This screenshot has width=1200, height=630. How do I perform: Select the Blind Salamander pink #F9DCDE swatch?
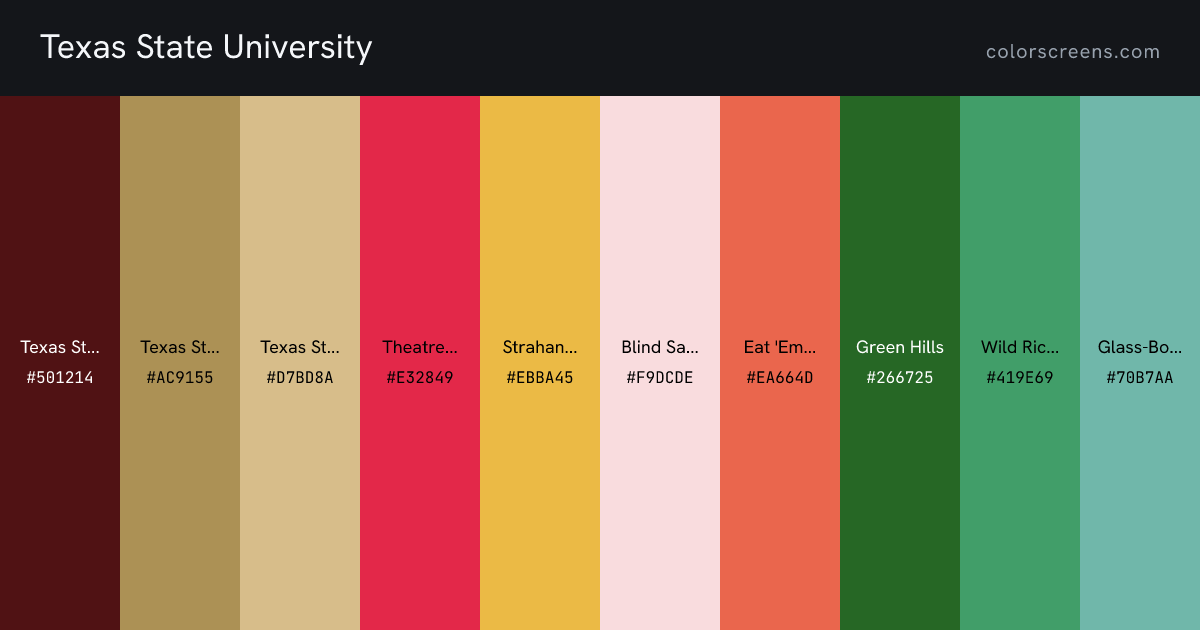(660, 363)
